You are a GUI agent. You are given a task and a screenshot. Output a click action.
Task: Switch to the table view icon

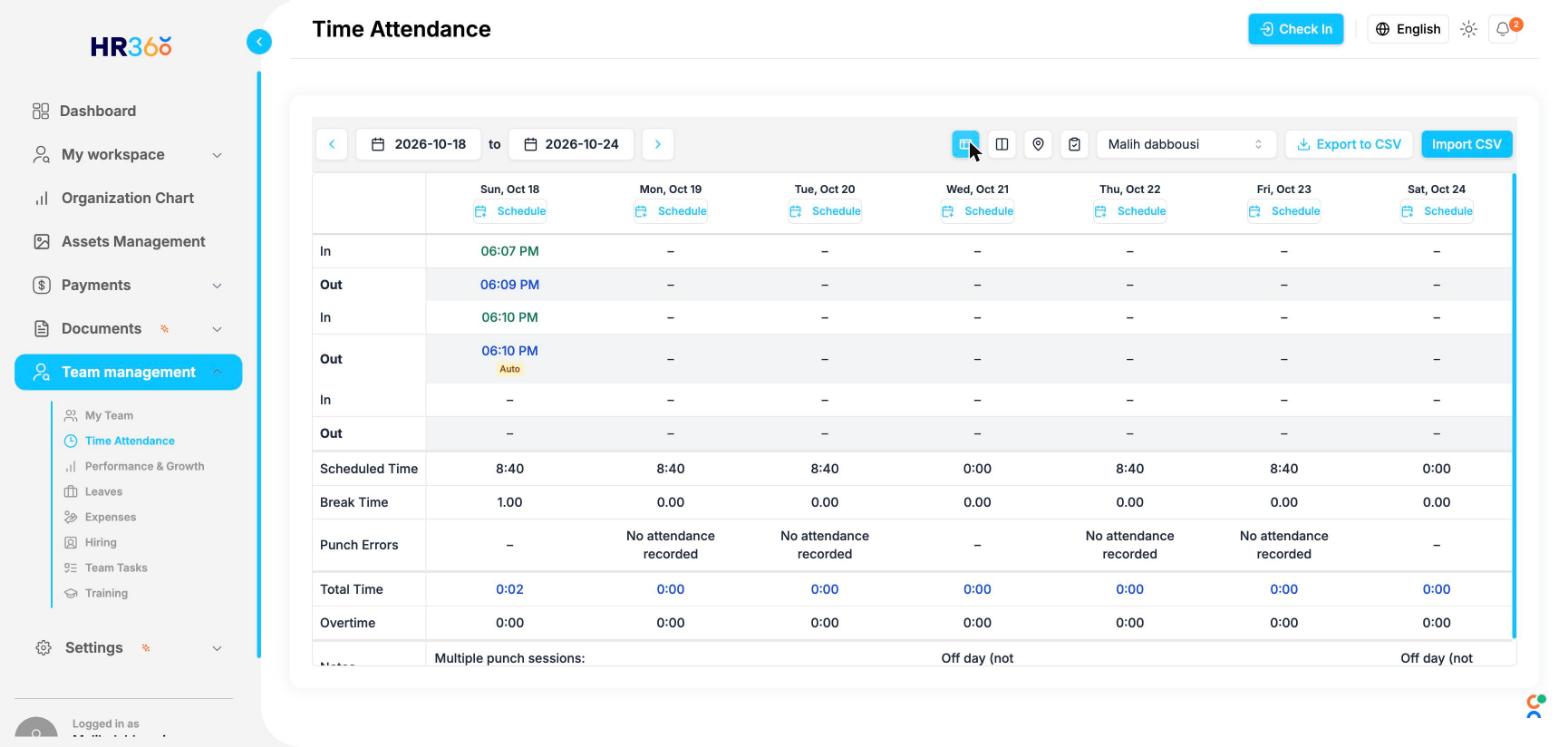click(965, 144)
